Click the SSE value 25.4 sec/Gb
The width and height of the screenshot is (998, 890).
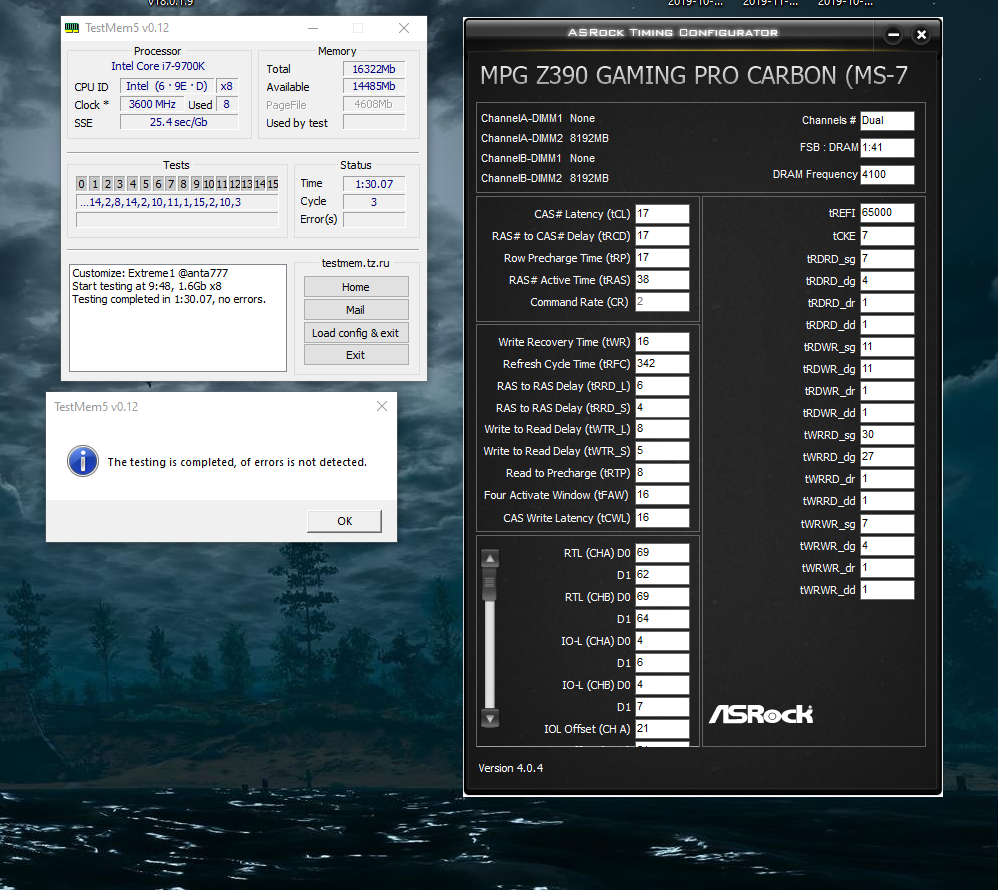pyautogui.click(x=179, y=122)
